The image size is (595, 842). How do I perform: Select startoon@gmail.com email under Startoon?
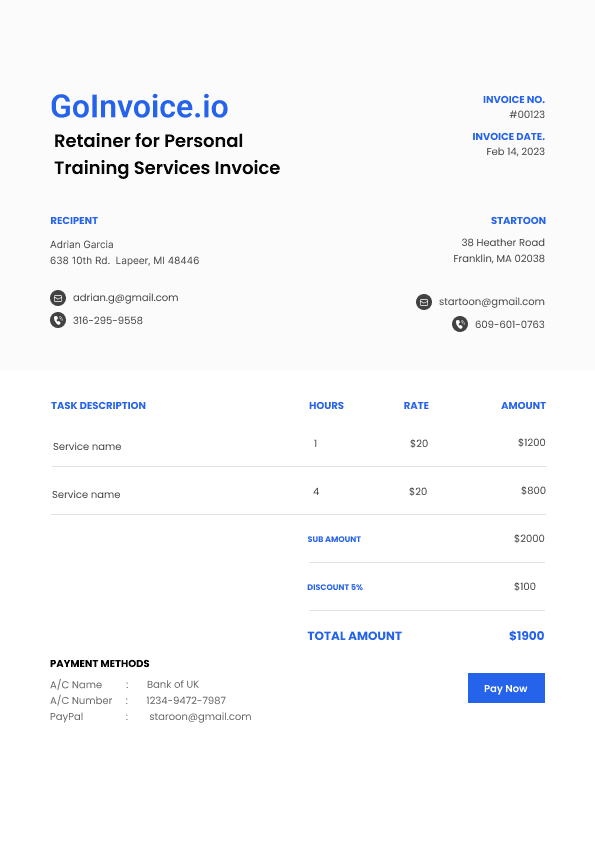[x=492, y=302]
